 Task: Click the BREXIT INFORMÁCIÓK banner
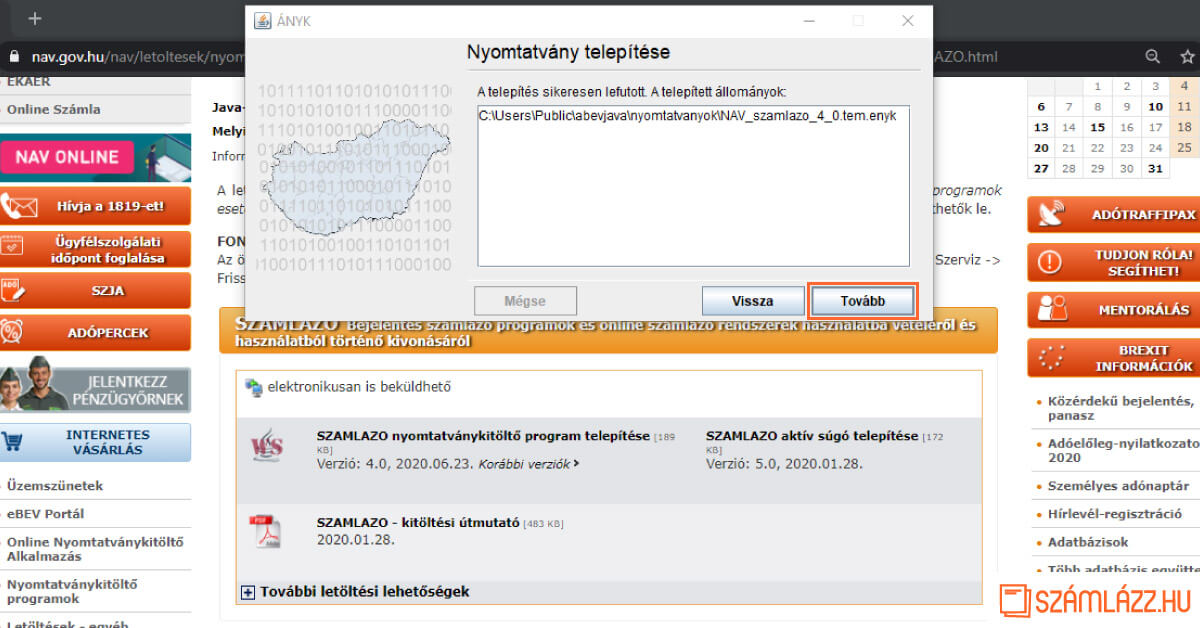tap(1112, 358)
